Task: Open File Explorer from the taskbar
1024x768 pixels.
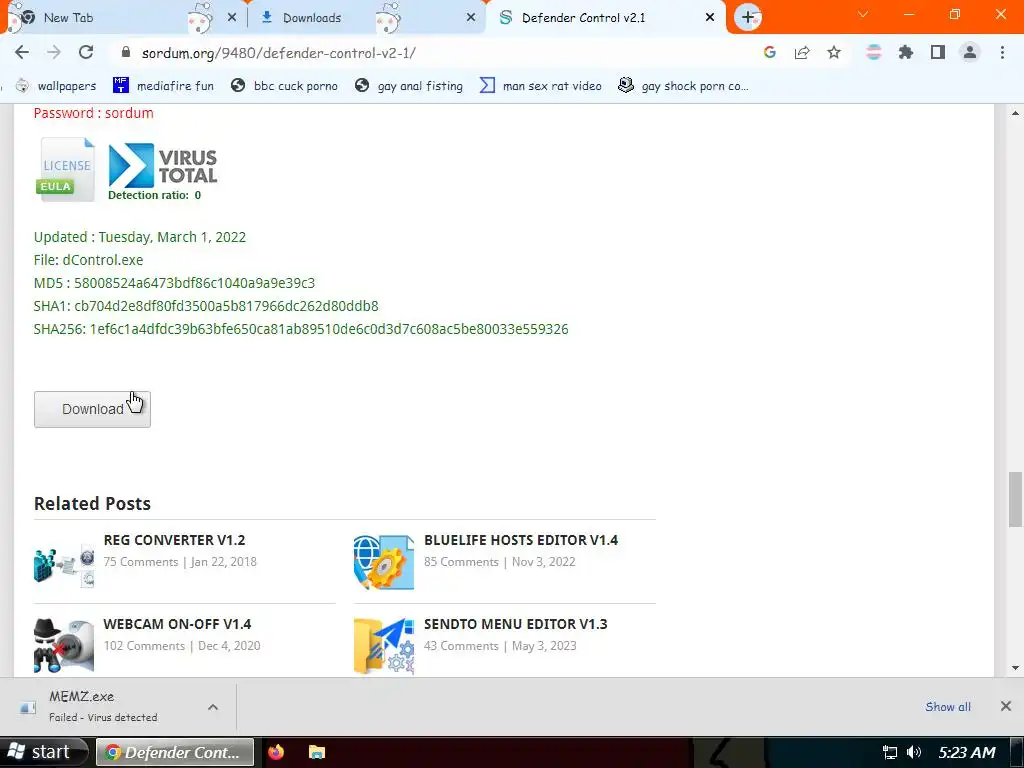Action: point(317,752)
